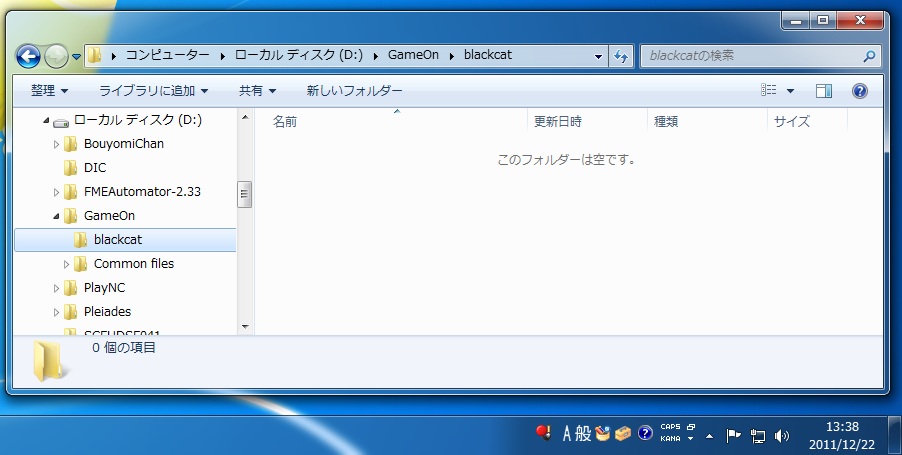Click the navigation pane vertical scrollbar thumb
902x455 pixels.
244,194
